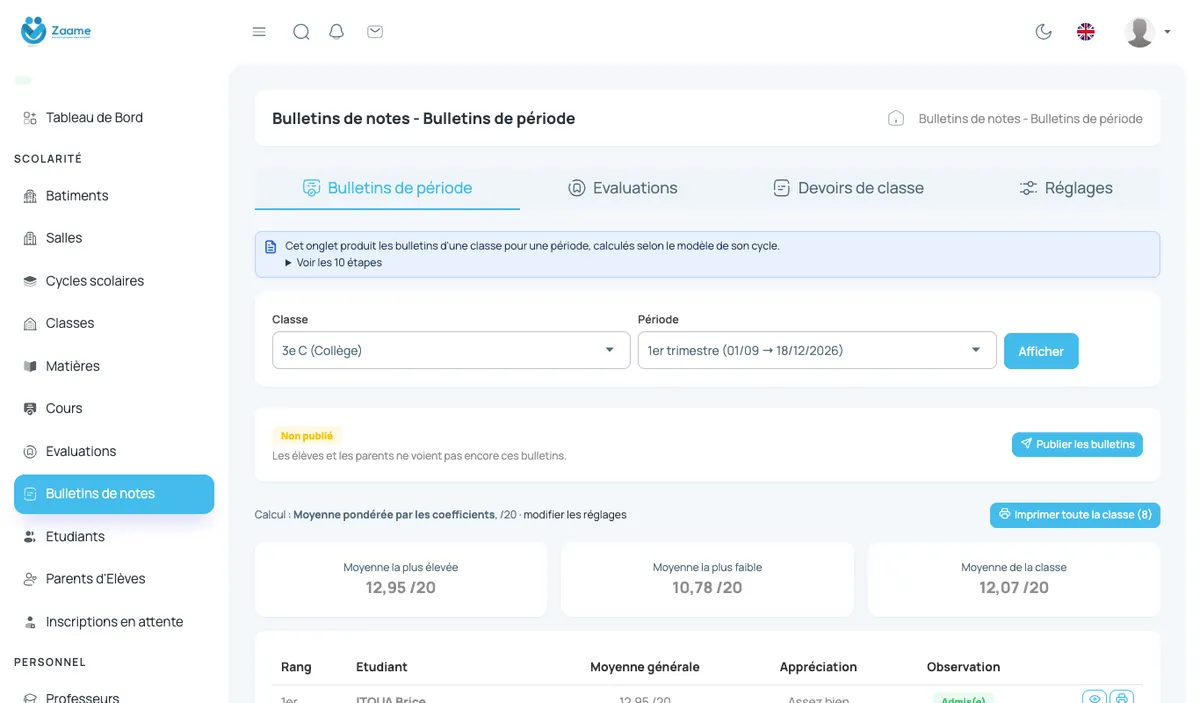The image size is (1200, 703).
Task: Open the user avatar menu
Action: pos(1140,32)
